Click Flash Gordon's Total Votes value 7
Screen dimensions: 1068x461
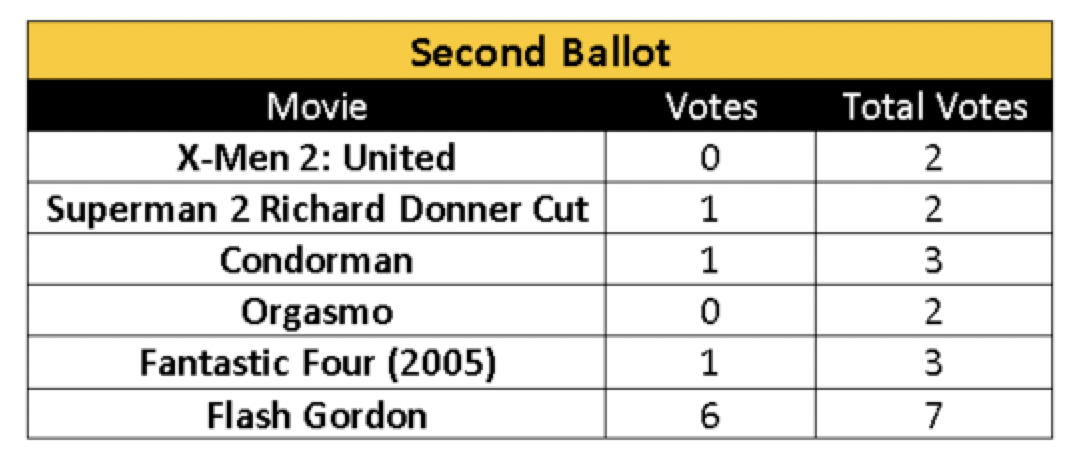point(934,414)
